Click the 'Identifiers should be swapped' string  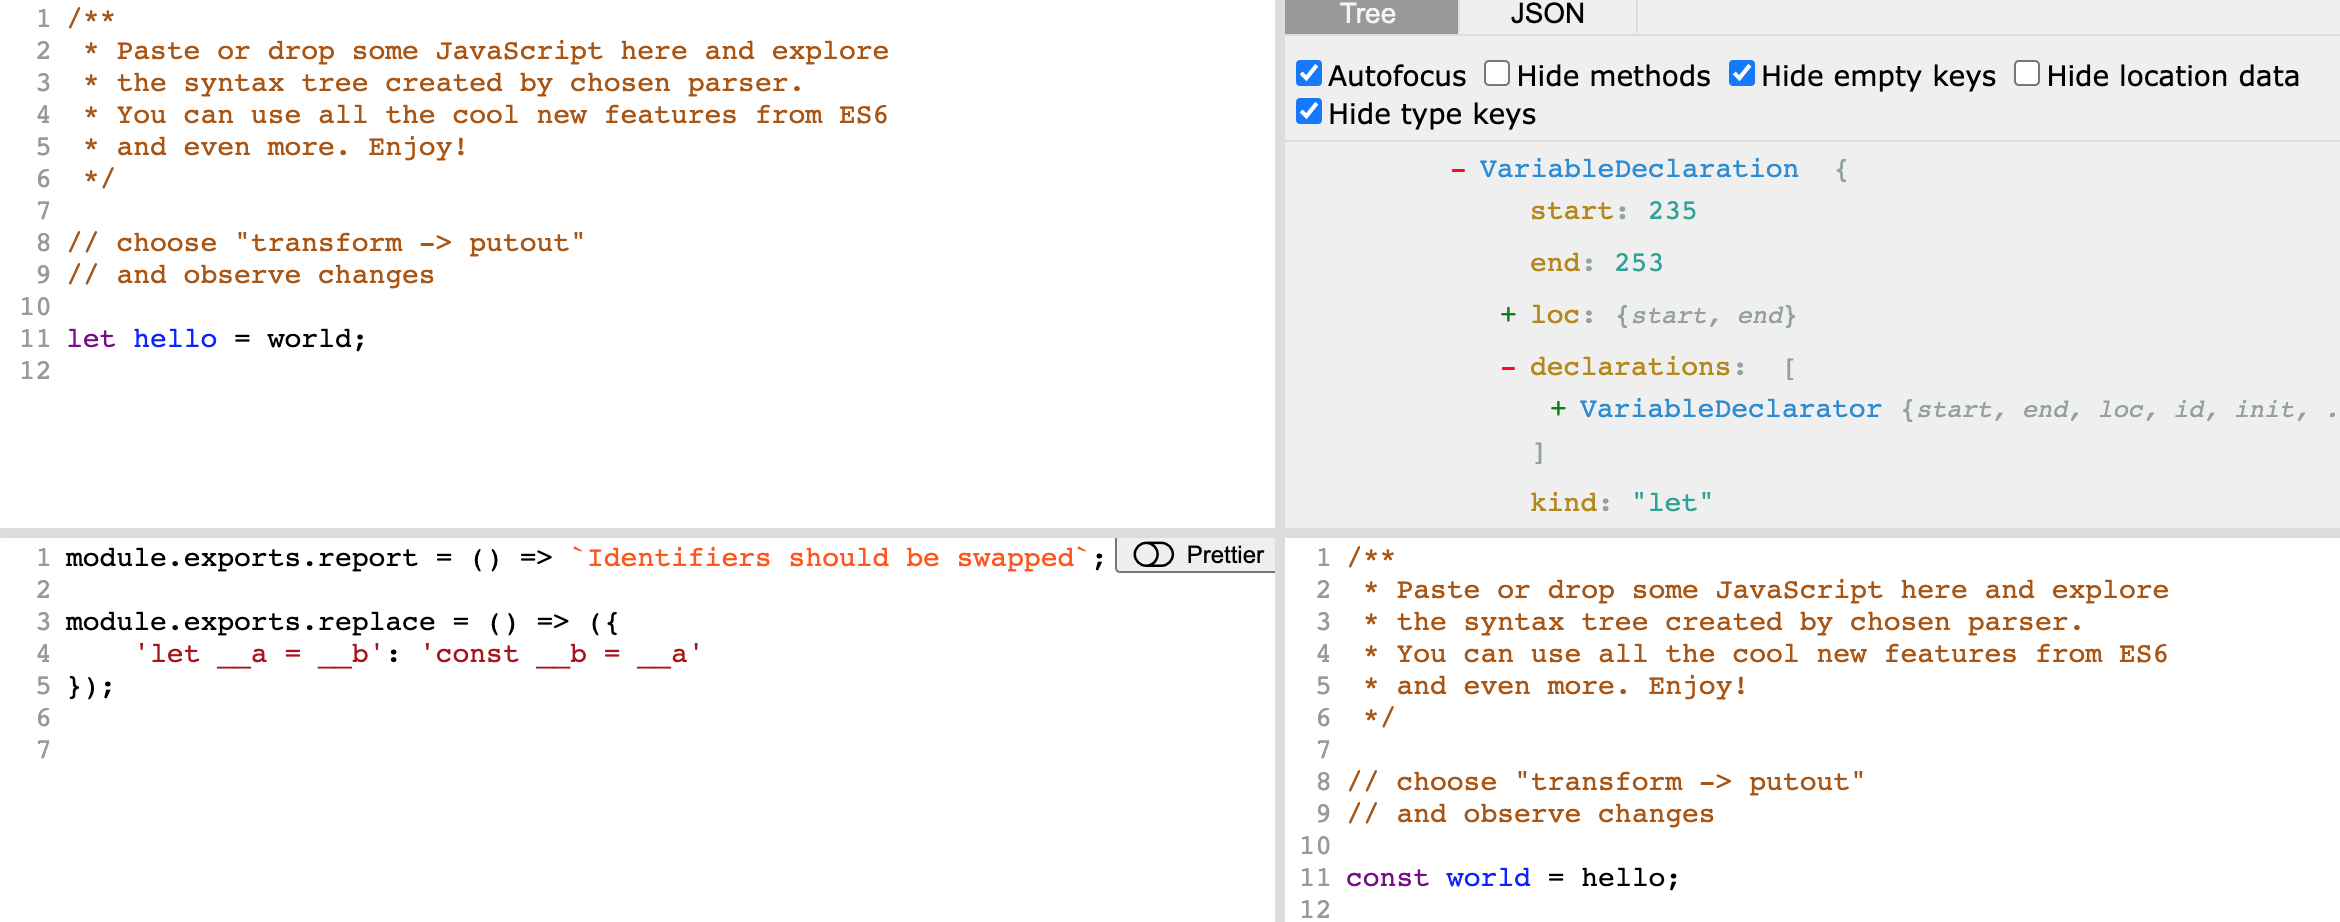point(829,558)
